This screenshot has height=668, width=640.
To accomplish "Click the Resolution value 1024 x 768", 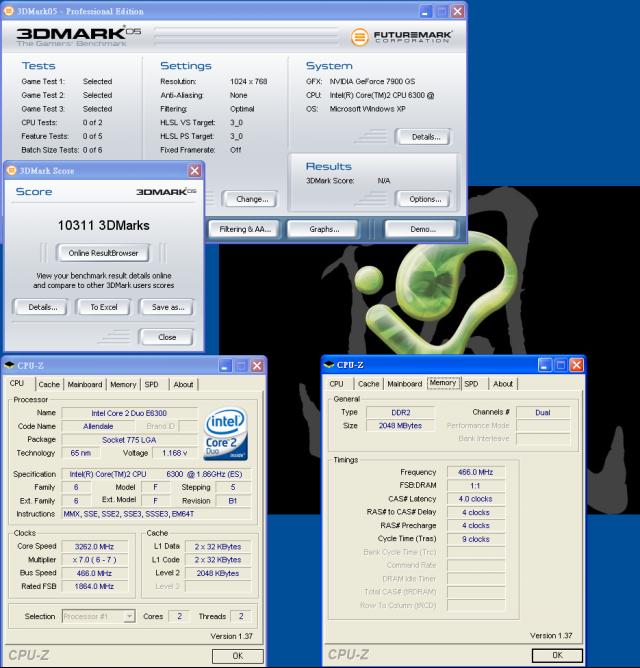I will (x=248, y=81).
